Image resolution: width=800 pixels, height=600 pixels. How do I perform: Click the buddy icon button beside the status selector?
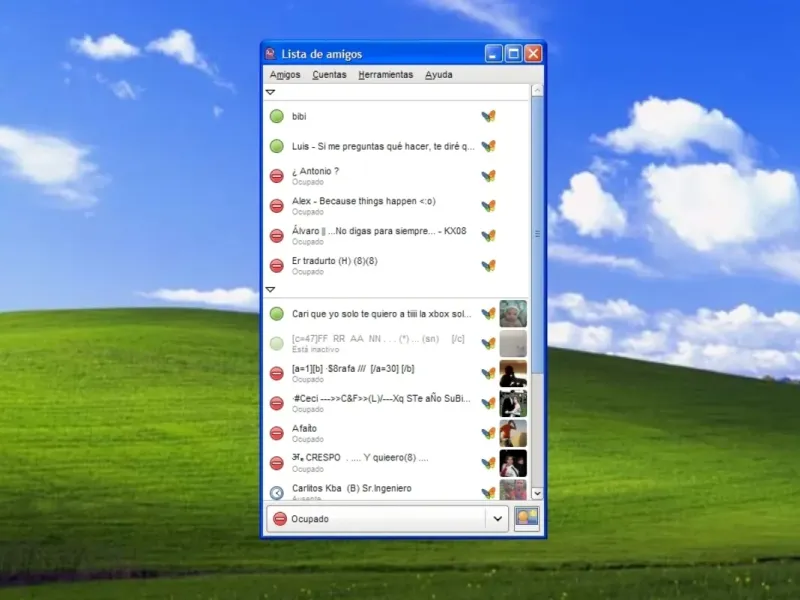click(527, 518)
